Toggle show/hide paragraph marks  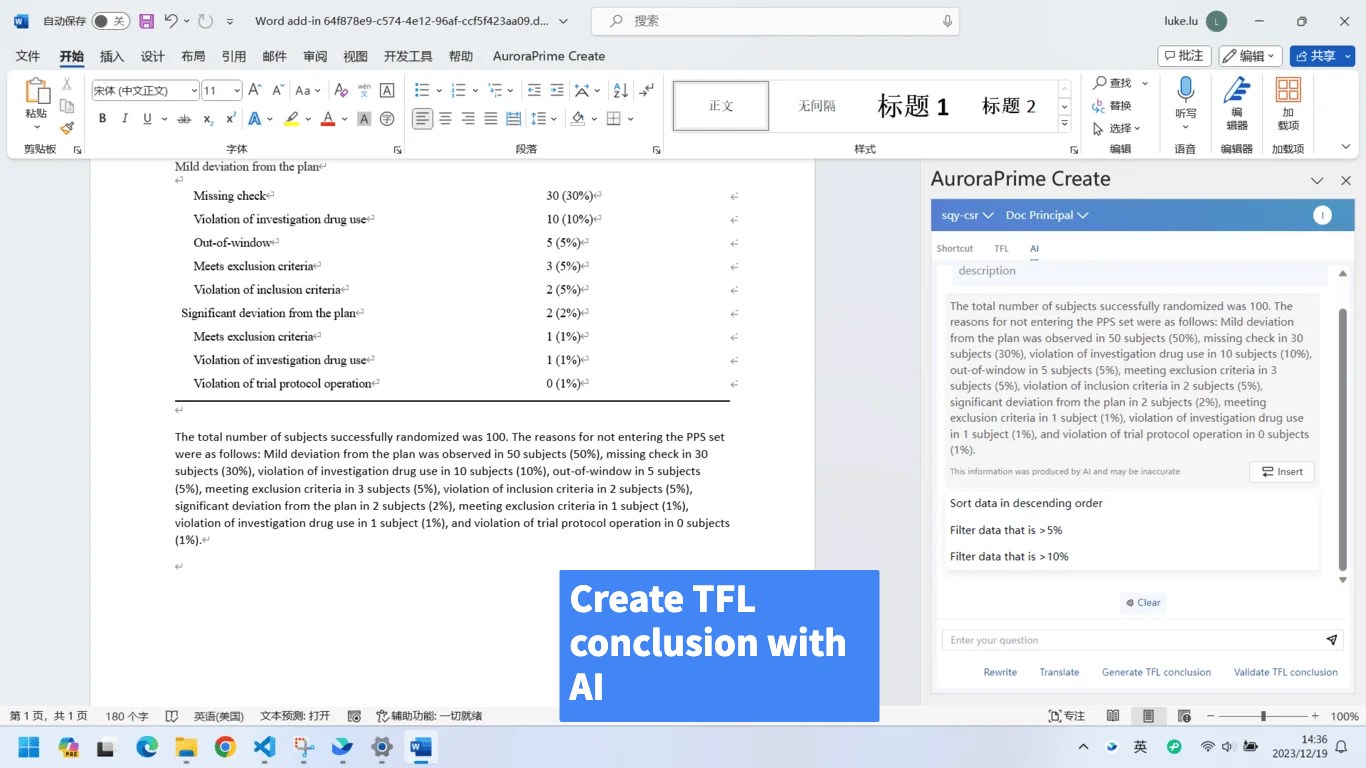click(647, 90)
